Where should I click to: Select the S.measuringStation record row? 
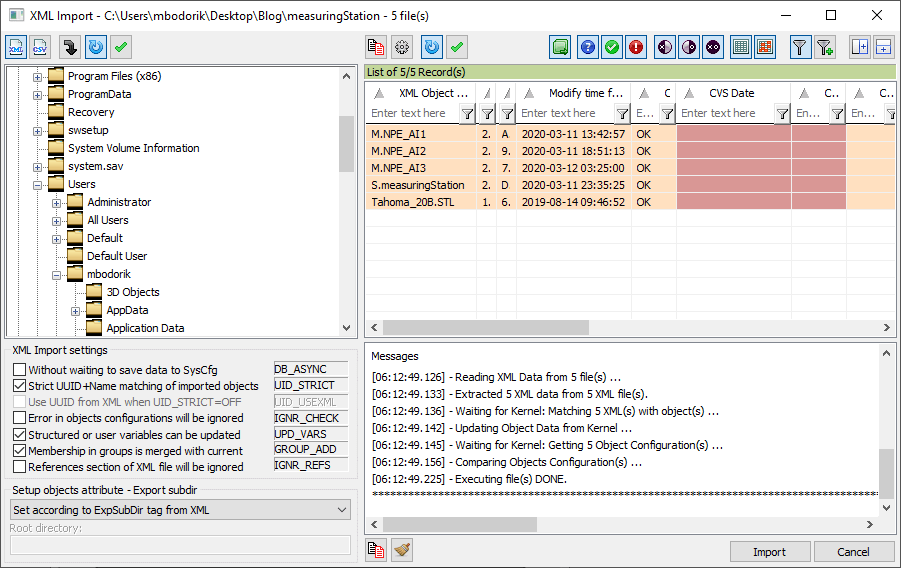point(630,185)
